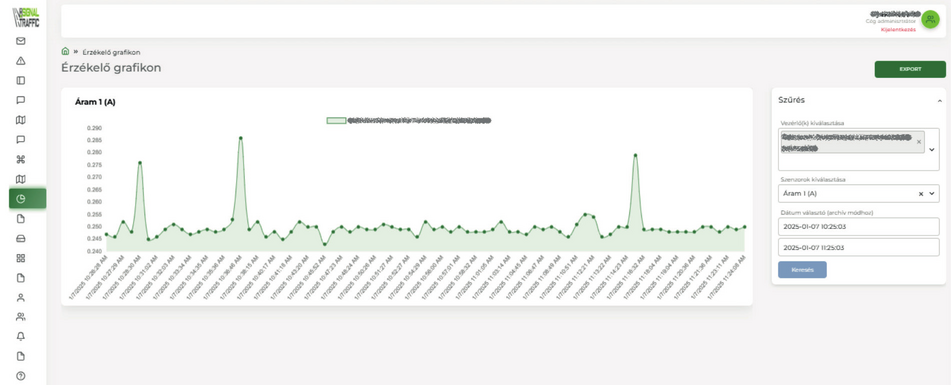
Task: Open the hard drive sidebar icon
Action: tap(21, 238)
